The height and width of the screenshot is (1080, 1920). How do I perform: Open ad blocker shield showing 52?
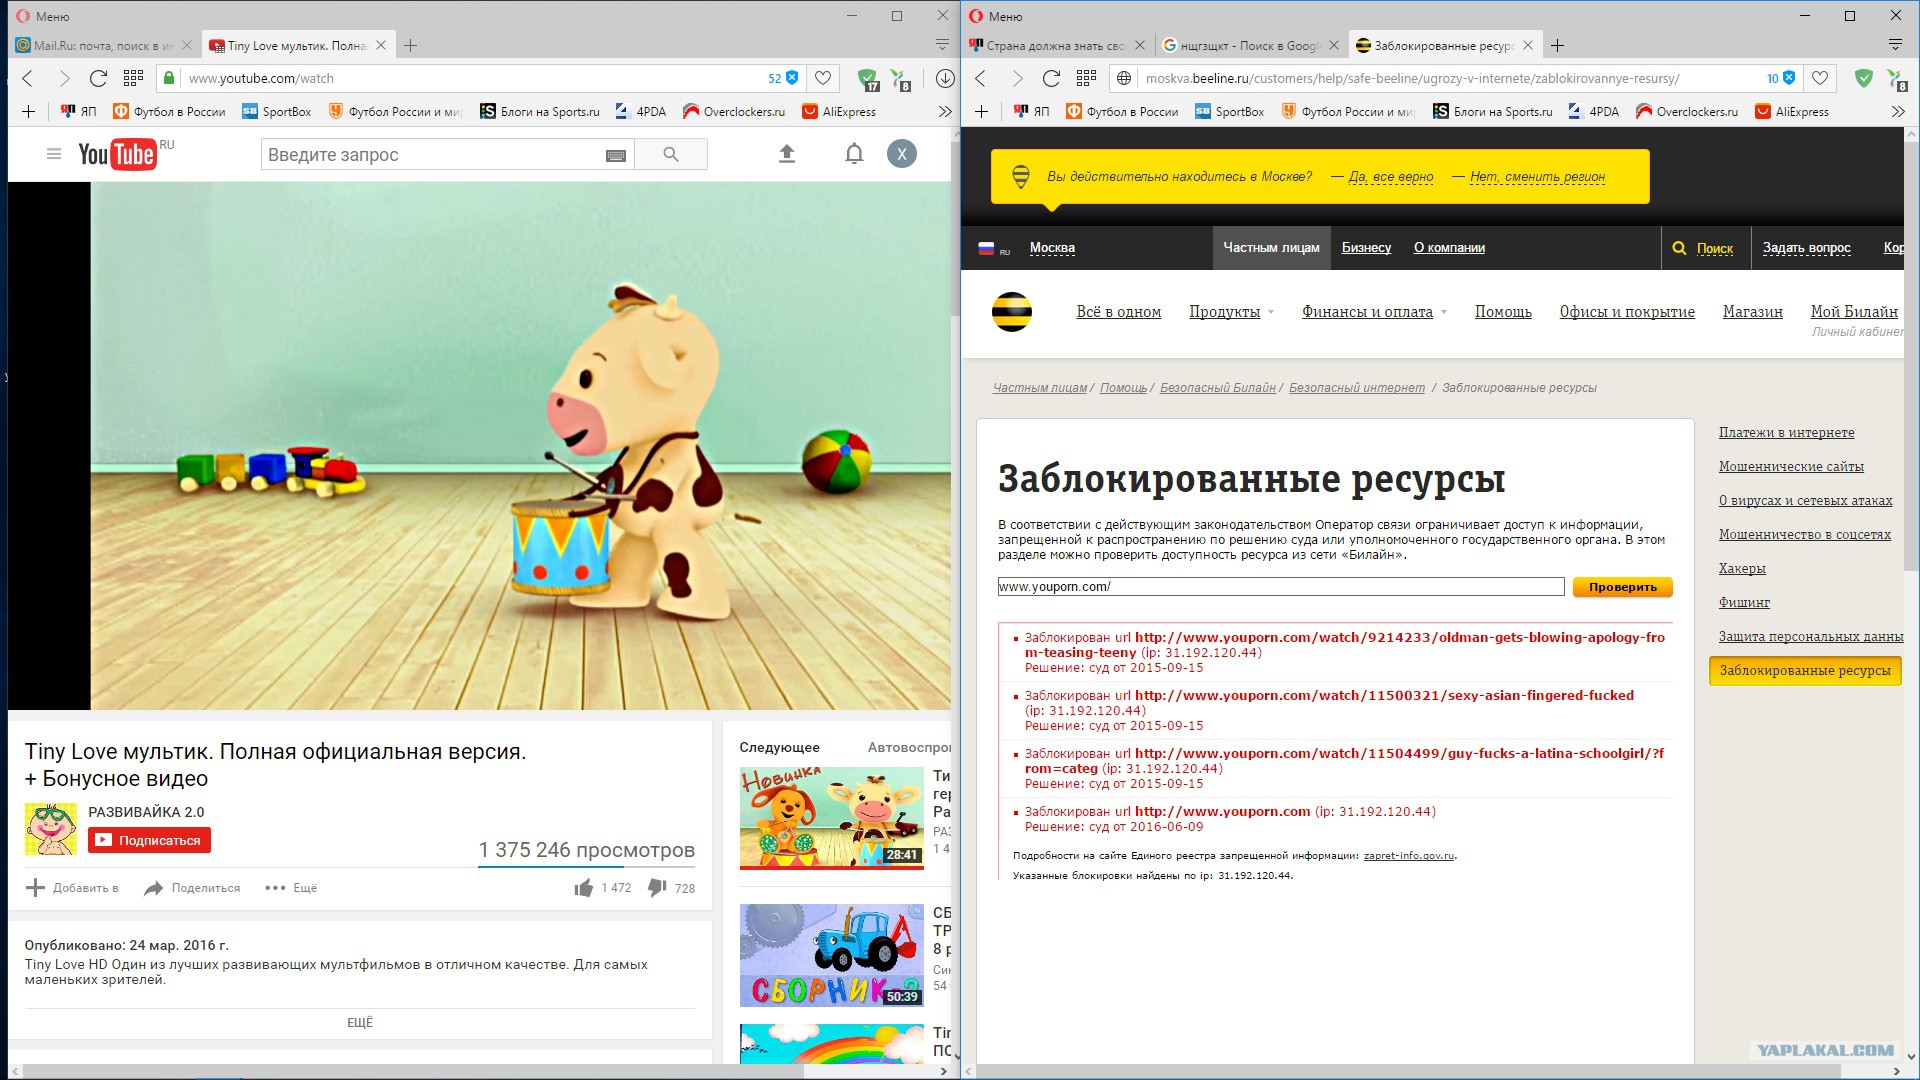pos(784,78)
